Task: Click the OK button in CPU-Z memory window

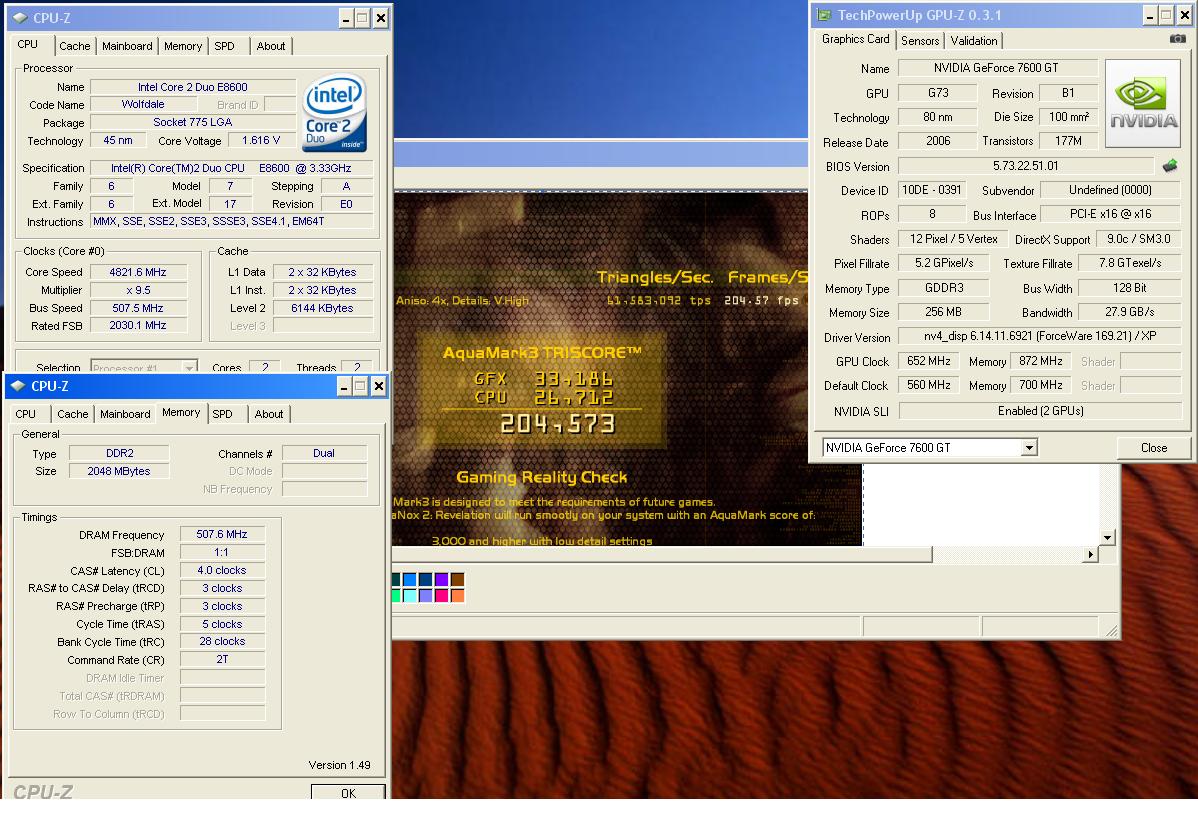Action: tap(348, 793)
